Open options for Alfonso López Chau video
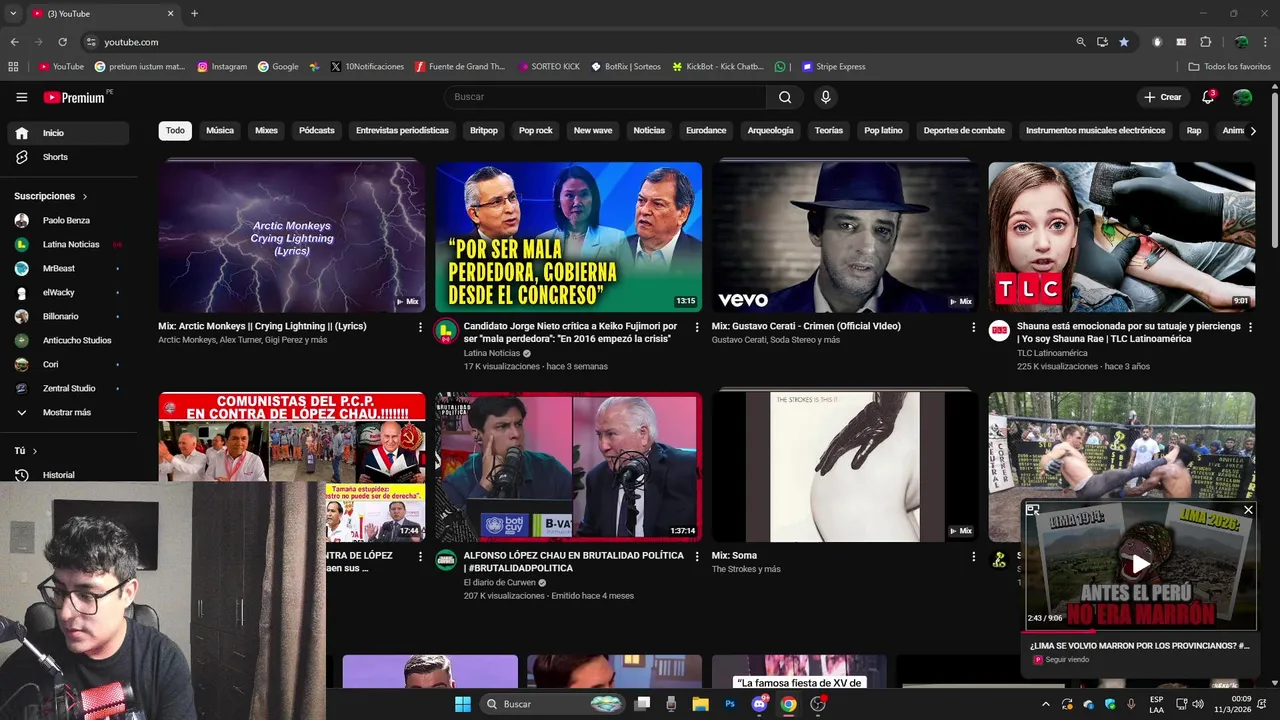This screenshot has width=1280, height=720. (697, 556)
